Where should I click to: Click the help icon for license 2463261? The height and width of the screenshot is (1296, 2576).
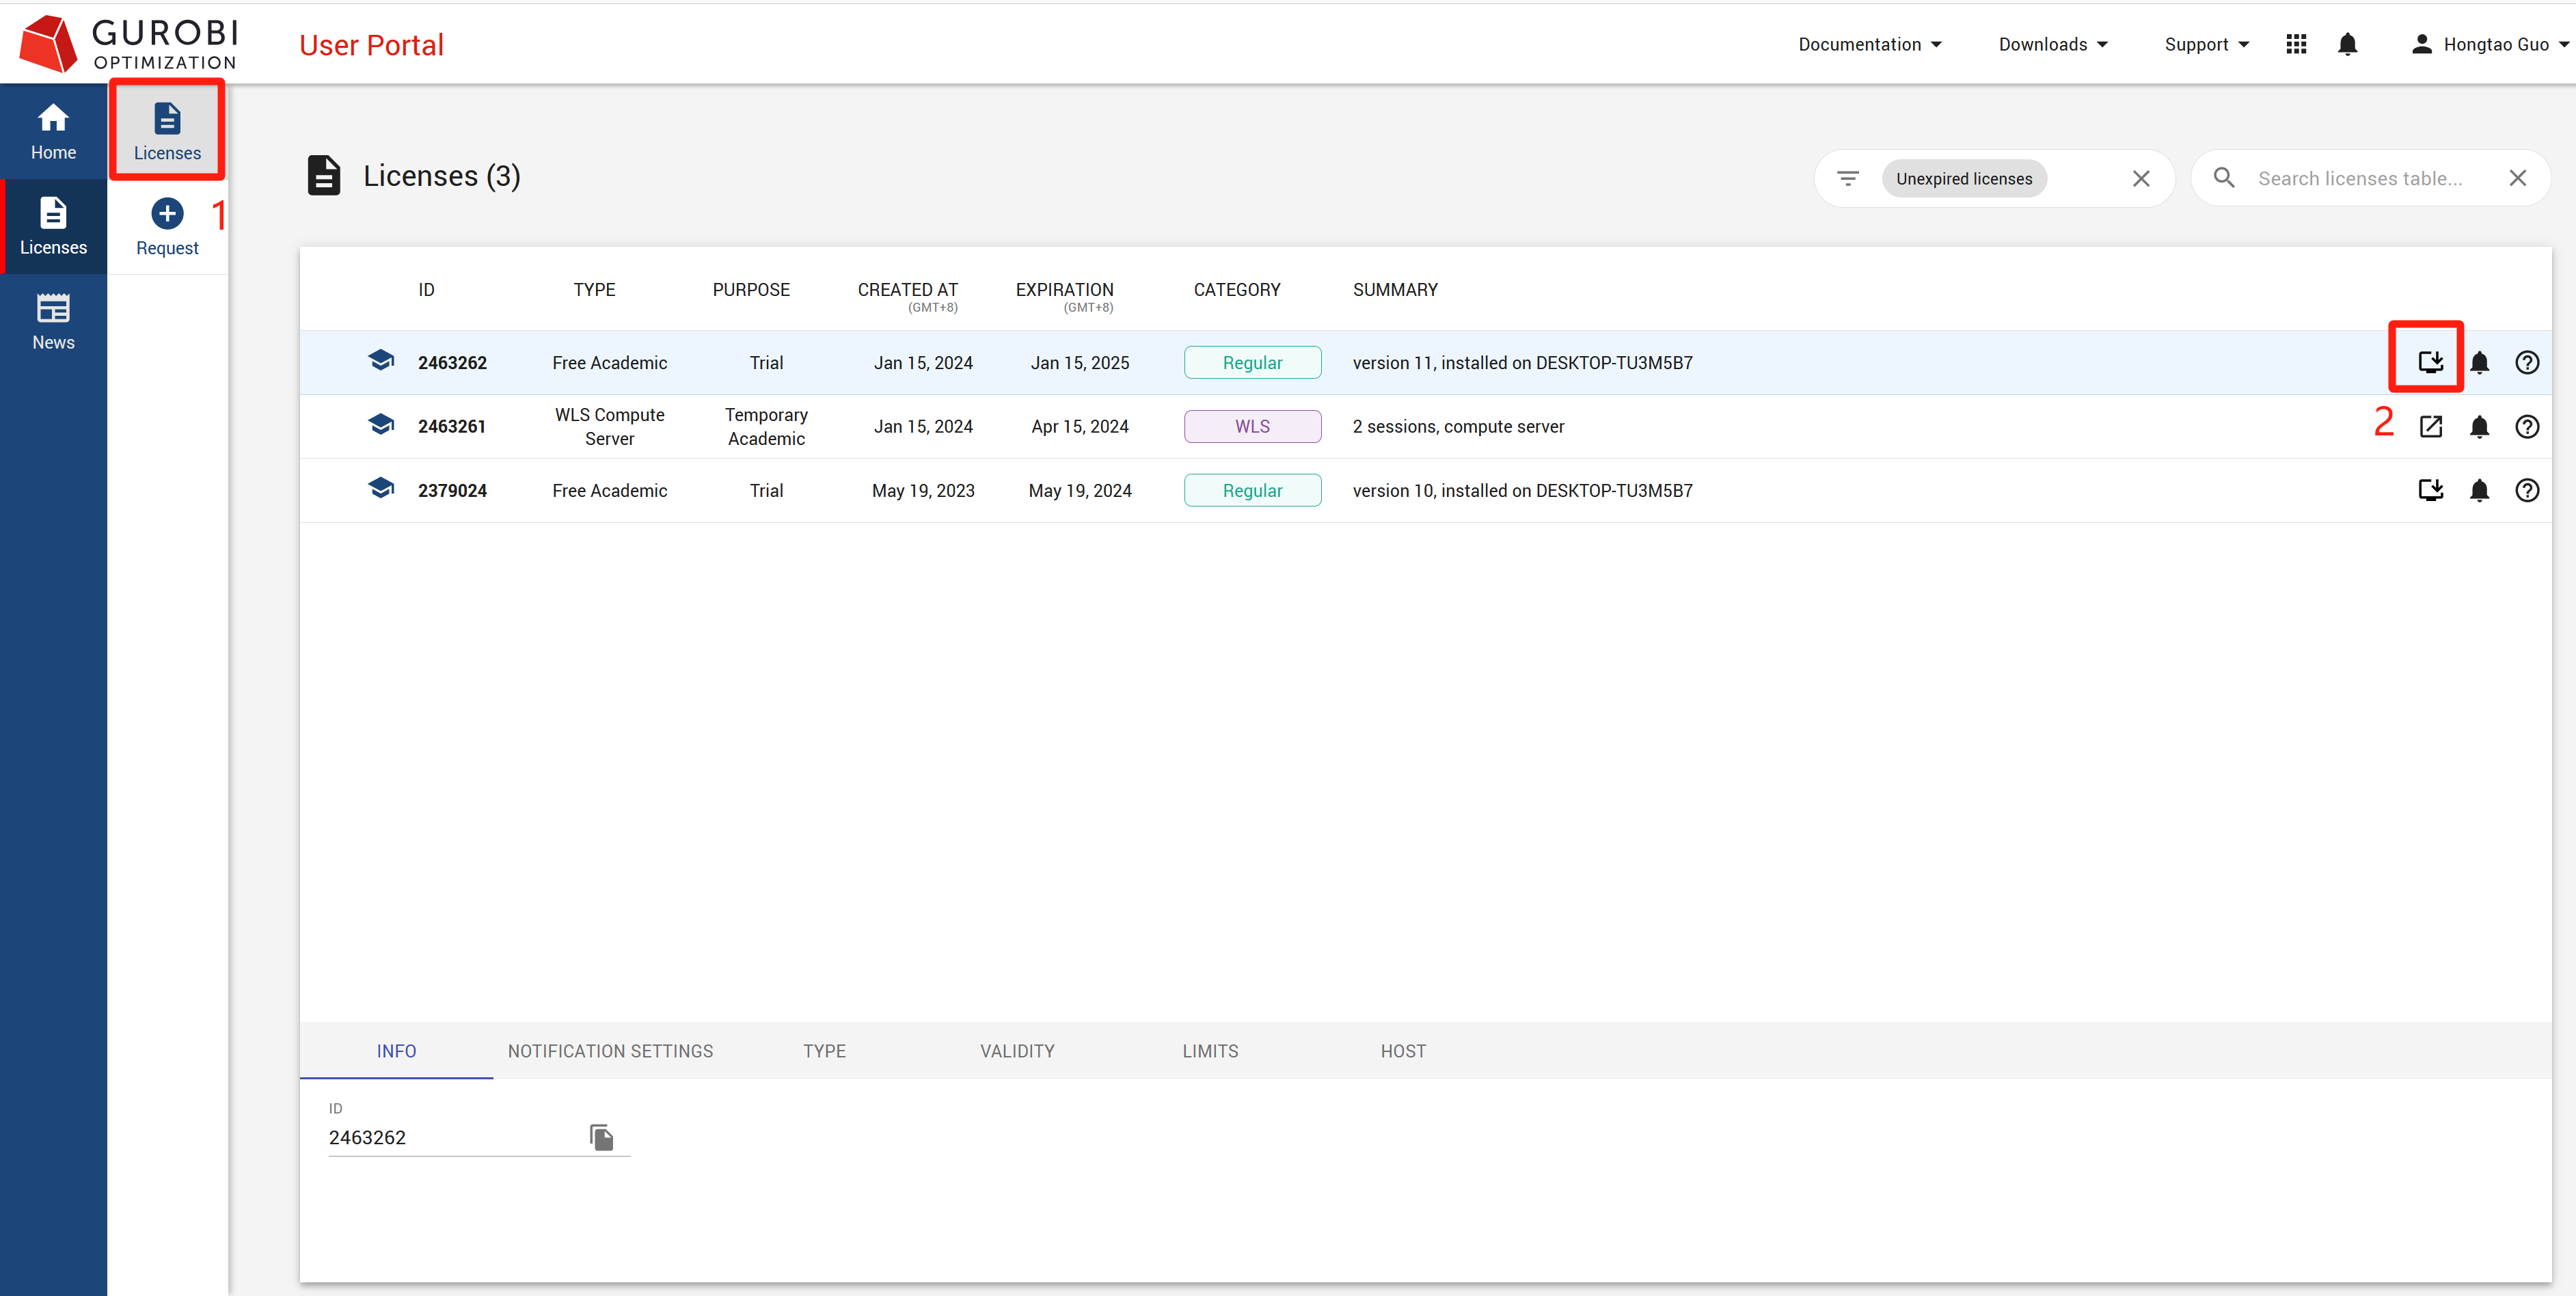click(x=2527, y=426)
